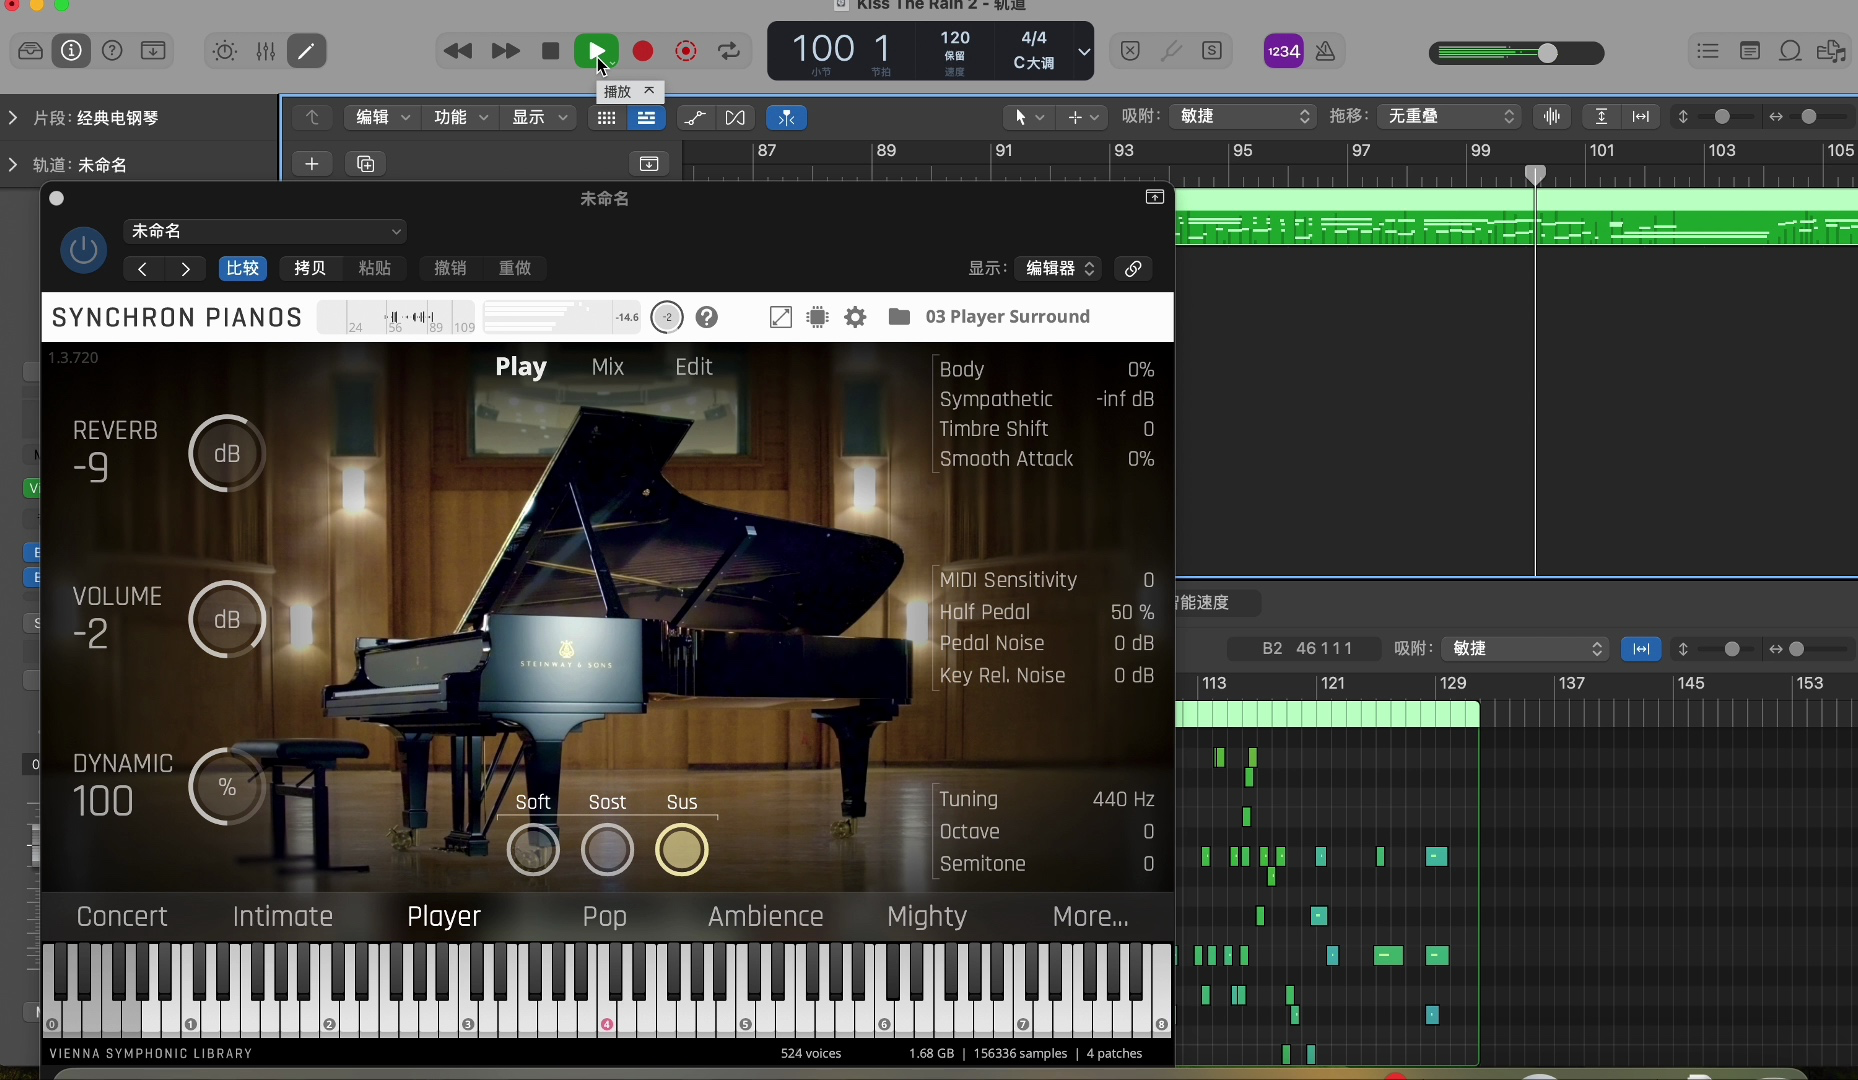The image size is (1858, 1080).
Task: Toggle the blue Catch Playhead button
Action: pyautogui.click(x=786, y=118)
